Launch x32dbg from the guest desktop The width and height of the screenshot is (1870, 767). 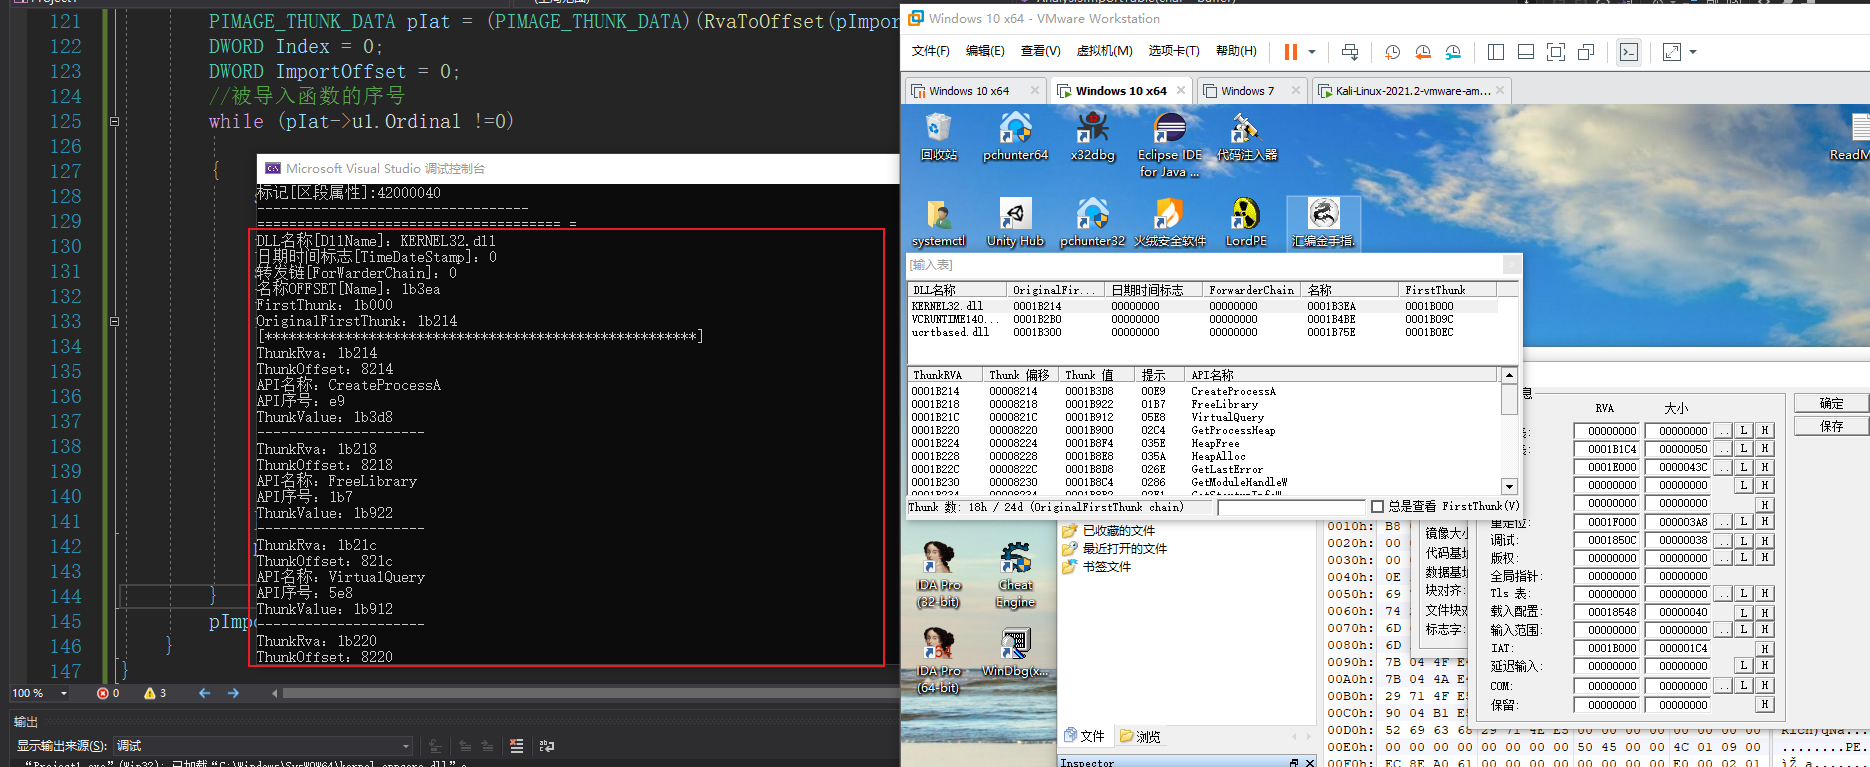point(1092,136)
